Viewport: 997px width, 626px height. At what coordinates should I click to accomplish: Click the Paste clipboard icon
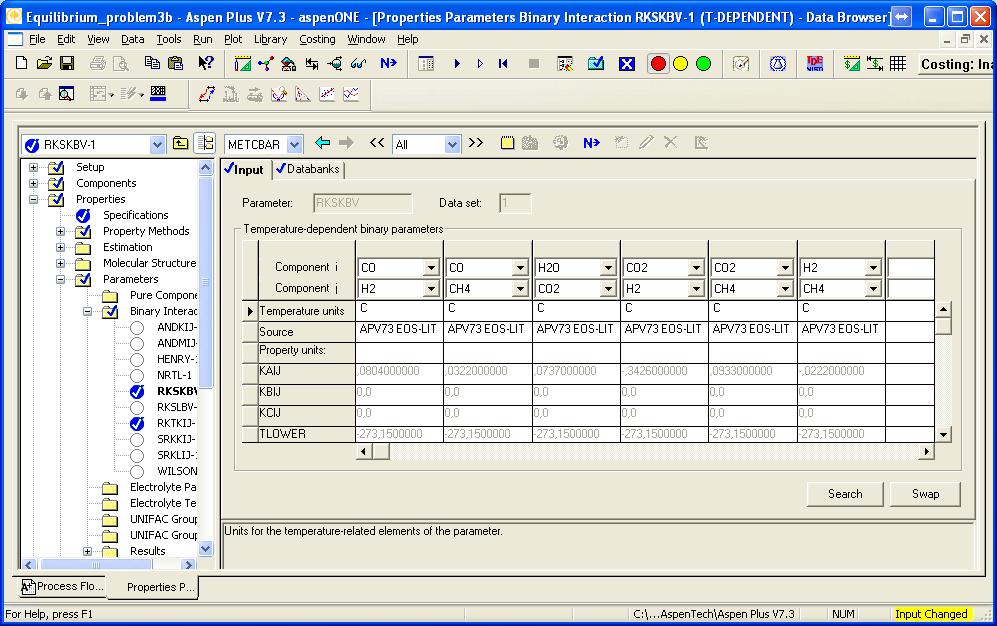[x=175, y=63]
